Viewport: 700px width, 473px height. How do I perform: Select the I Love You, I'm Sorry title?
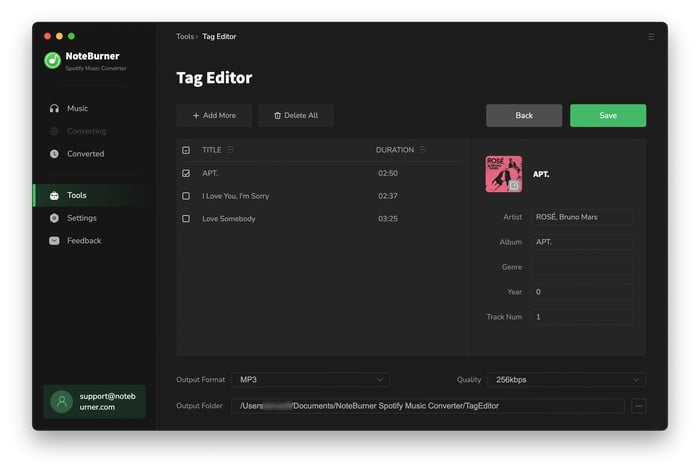(235, 196)
